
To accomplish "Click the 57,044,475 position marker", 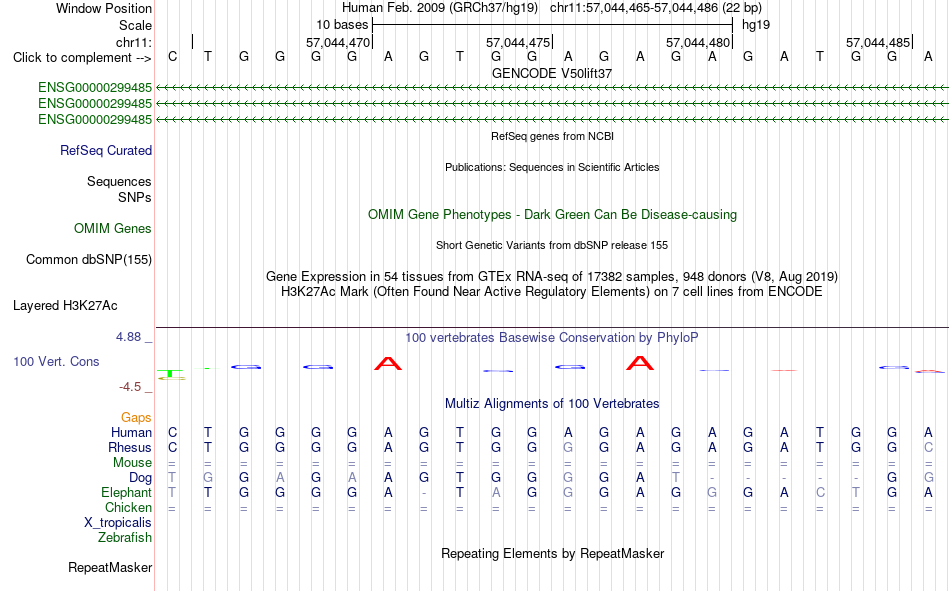I will 518,42.
